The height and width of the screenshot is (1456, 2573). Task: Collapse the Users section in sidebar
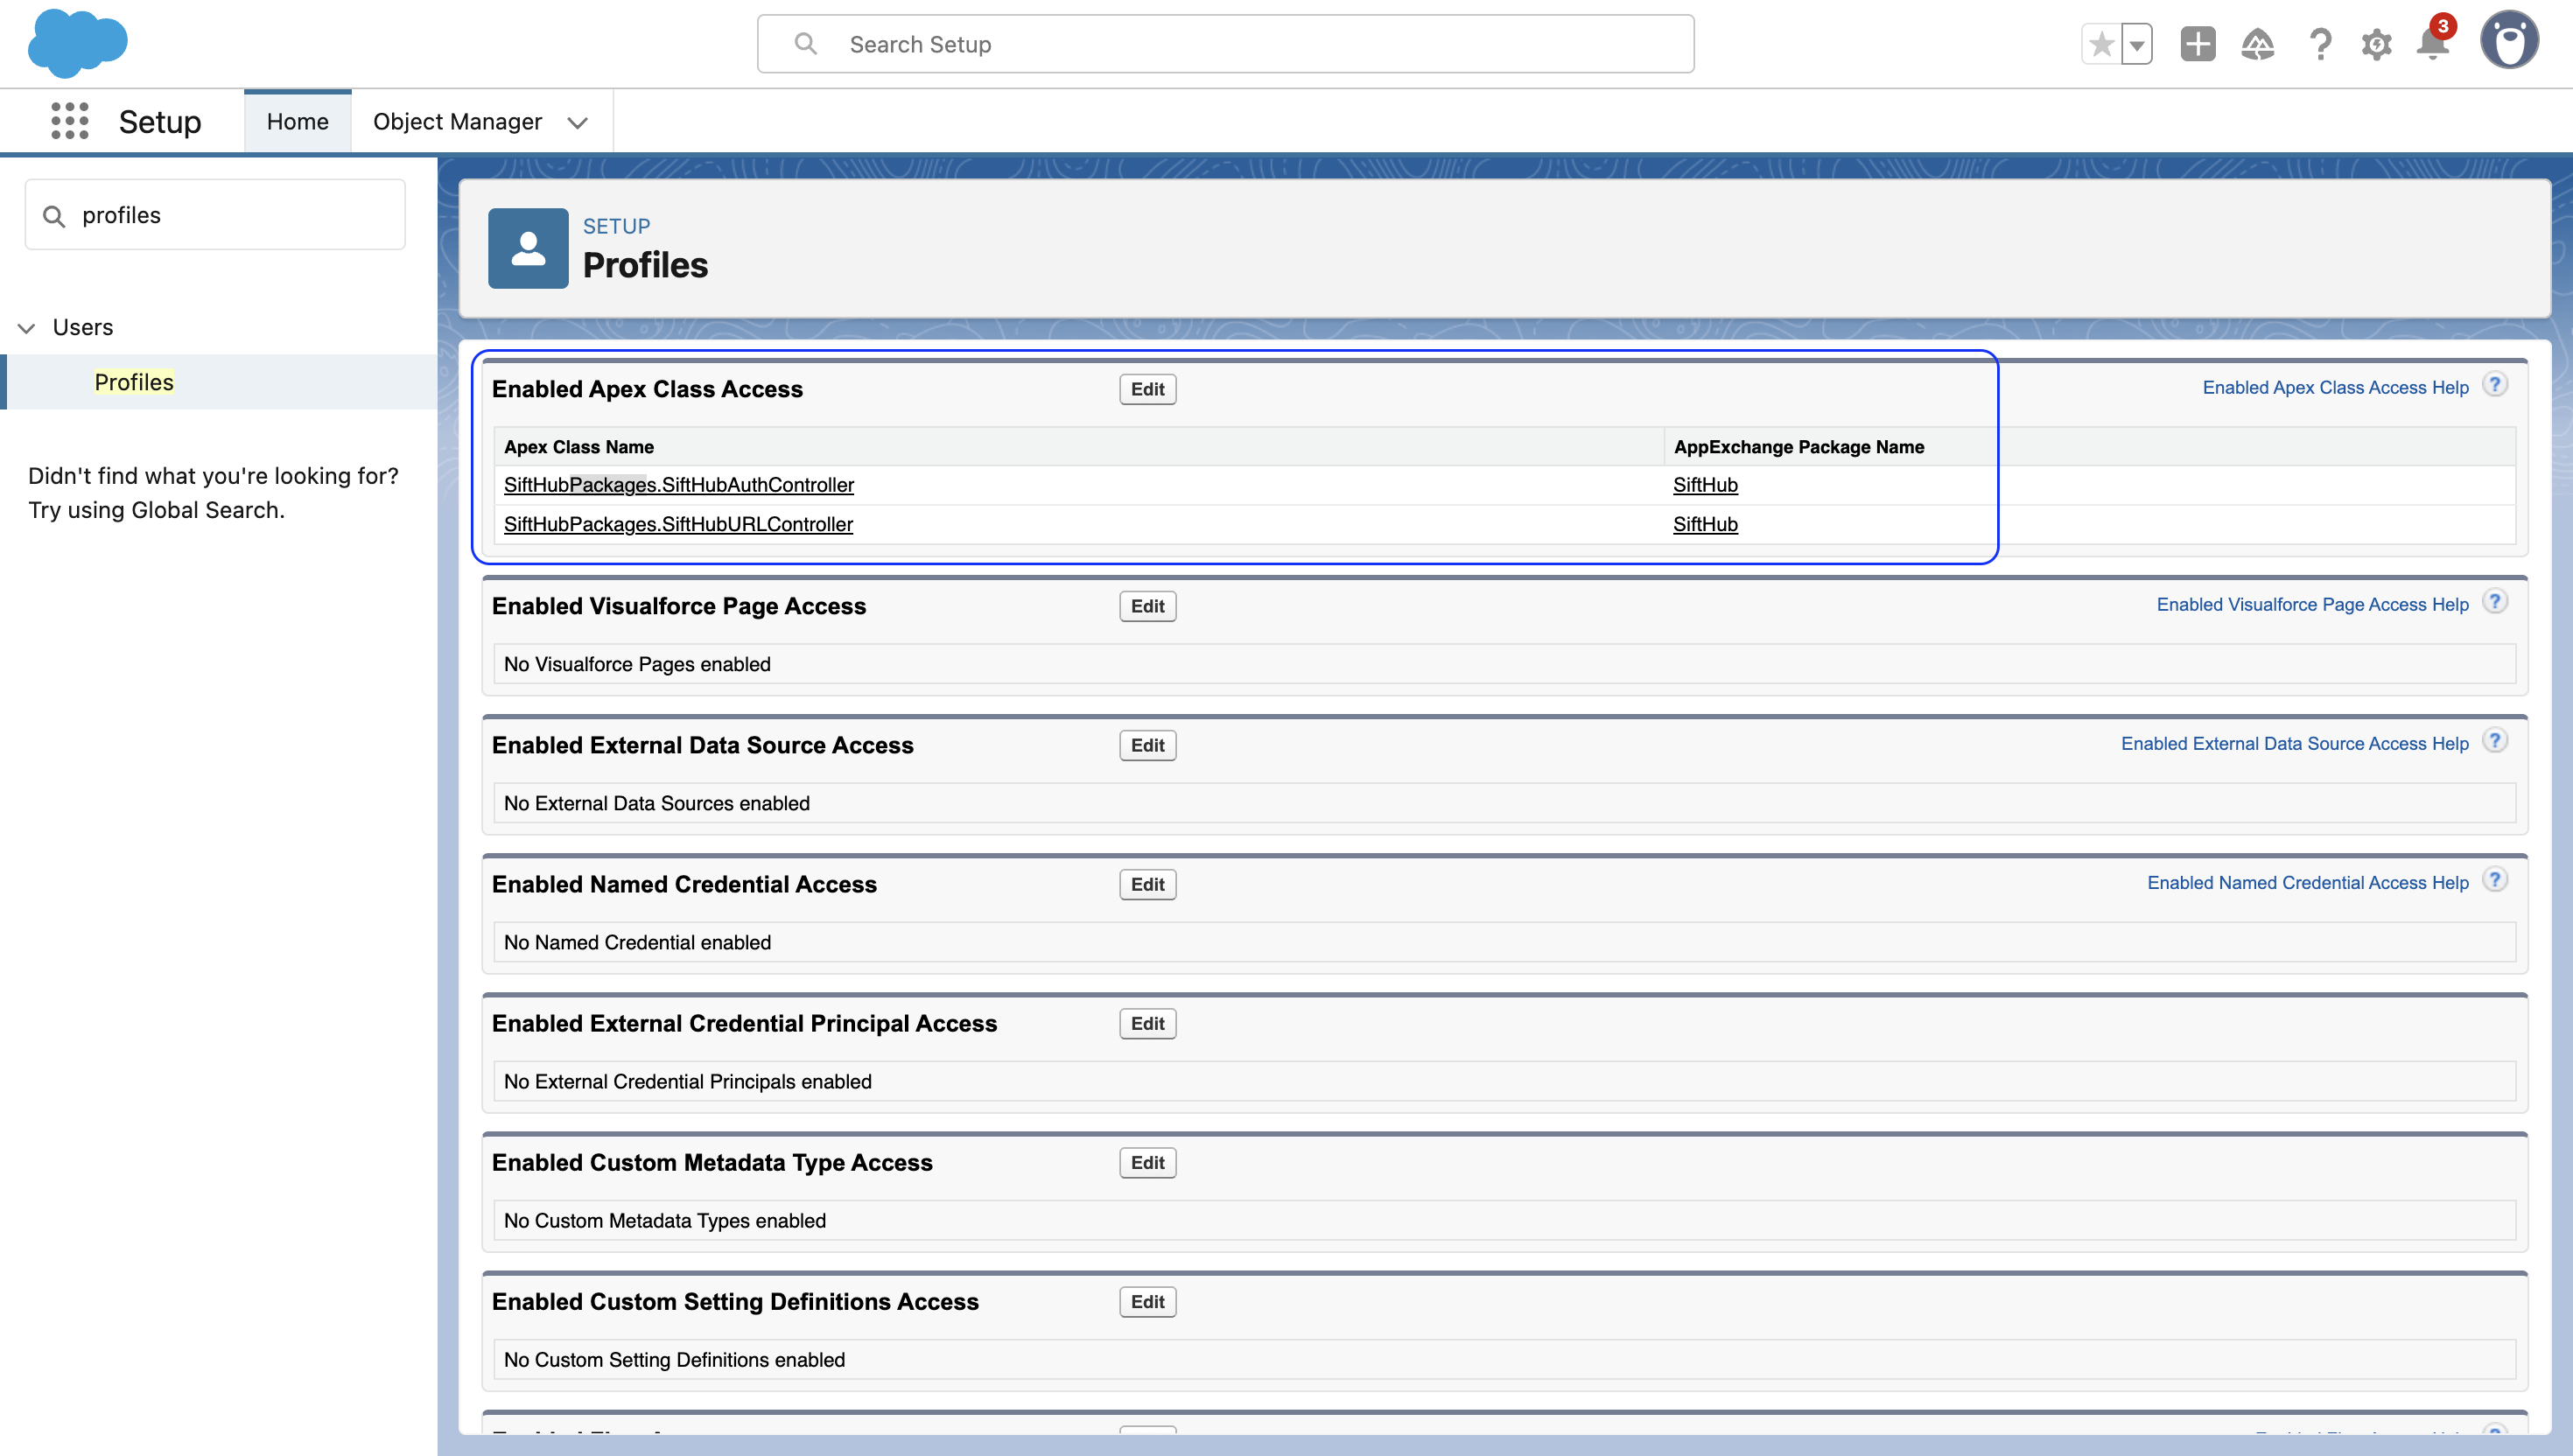coord(27,328)
